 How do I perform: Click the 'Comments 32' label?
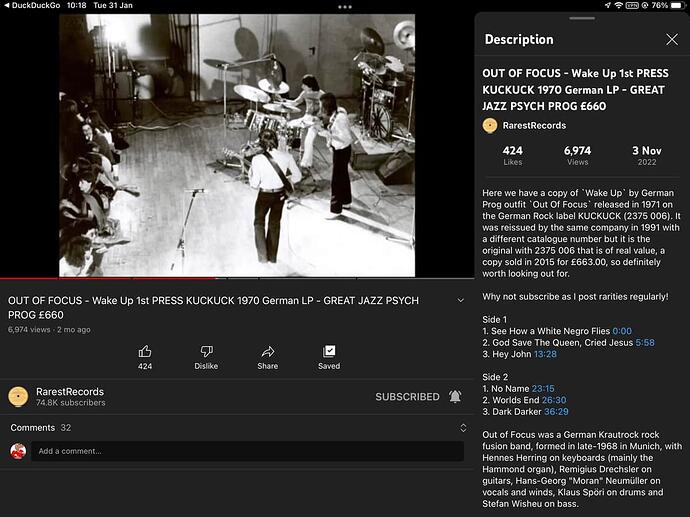point(40,428)
